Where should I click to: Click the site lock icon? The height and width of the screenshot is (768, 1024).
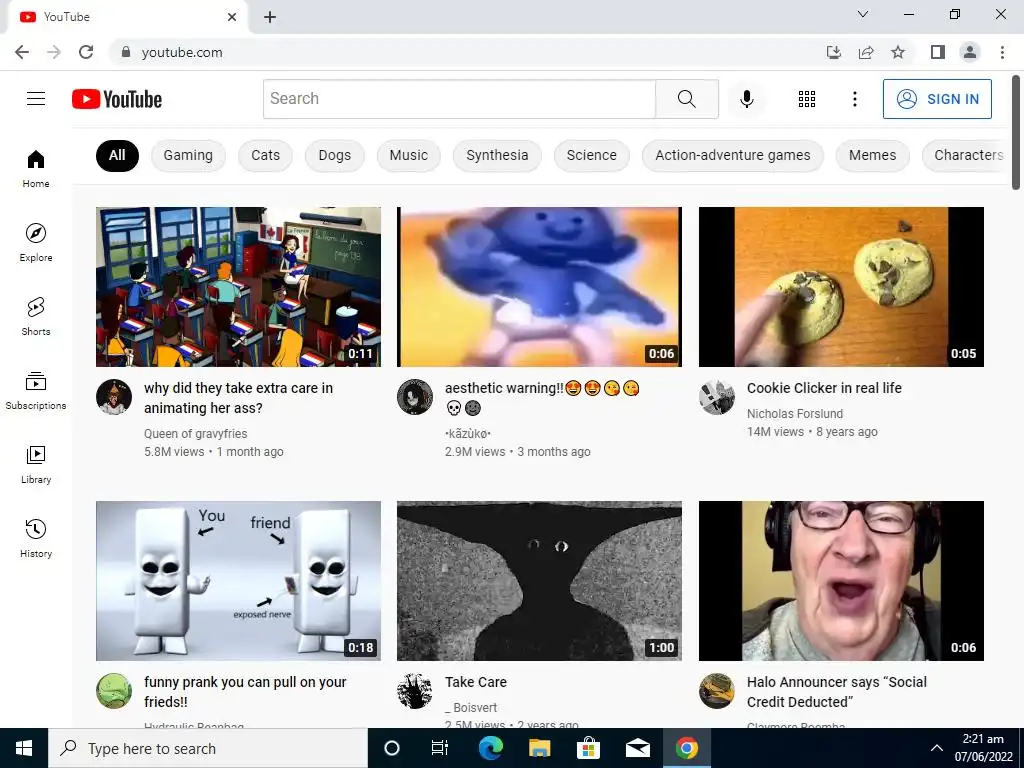point(126,52)
